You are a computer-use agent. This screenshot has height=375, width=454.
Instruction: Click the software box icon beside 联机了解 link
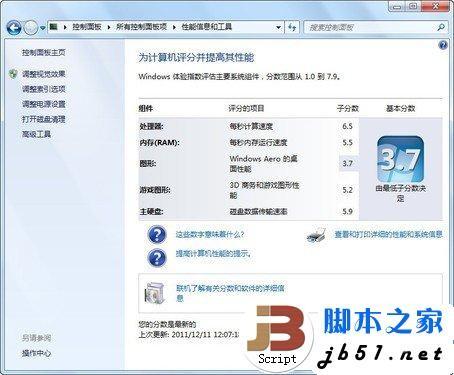coord(155,293)
